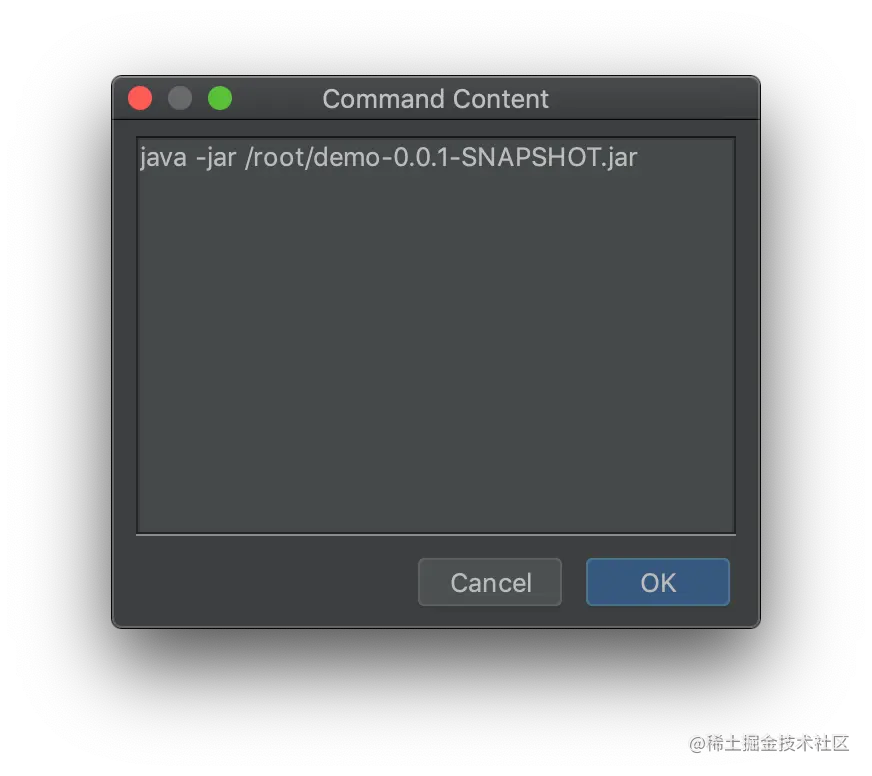The width and height of the screenshot is (872, 776).
Task: Click the OK button
Action: pos(657,582)
